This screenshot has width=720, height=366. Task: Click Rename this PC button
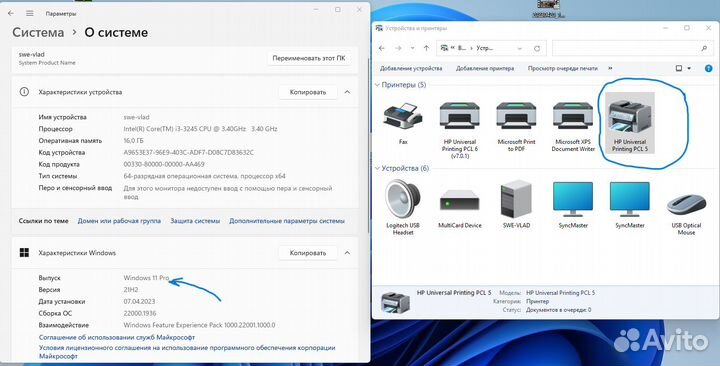coord(309,58)
